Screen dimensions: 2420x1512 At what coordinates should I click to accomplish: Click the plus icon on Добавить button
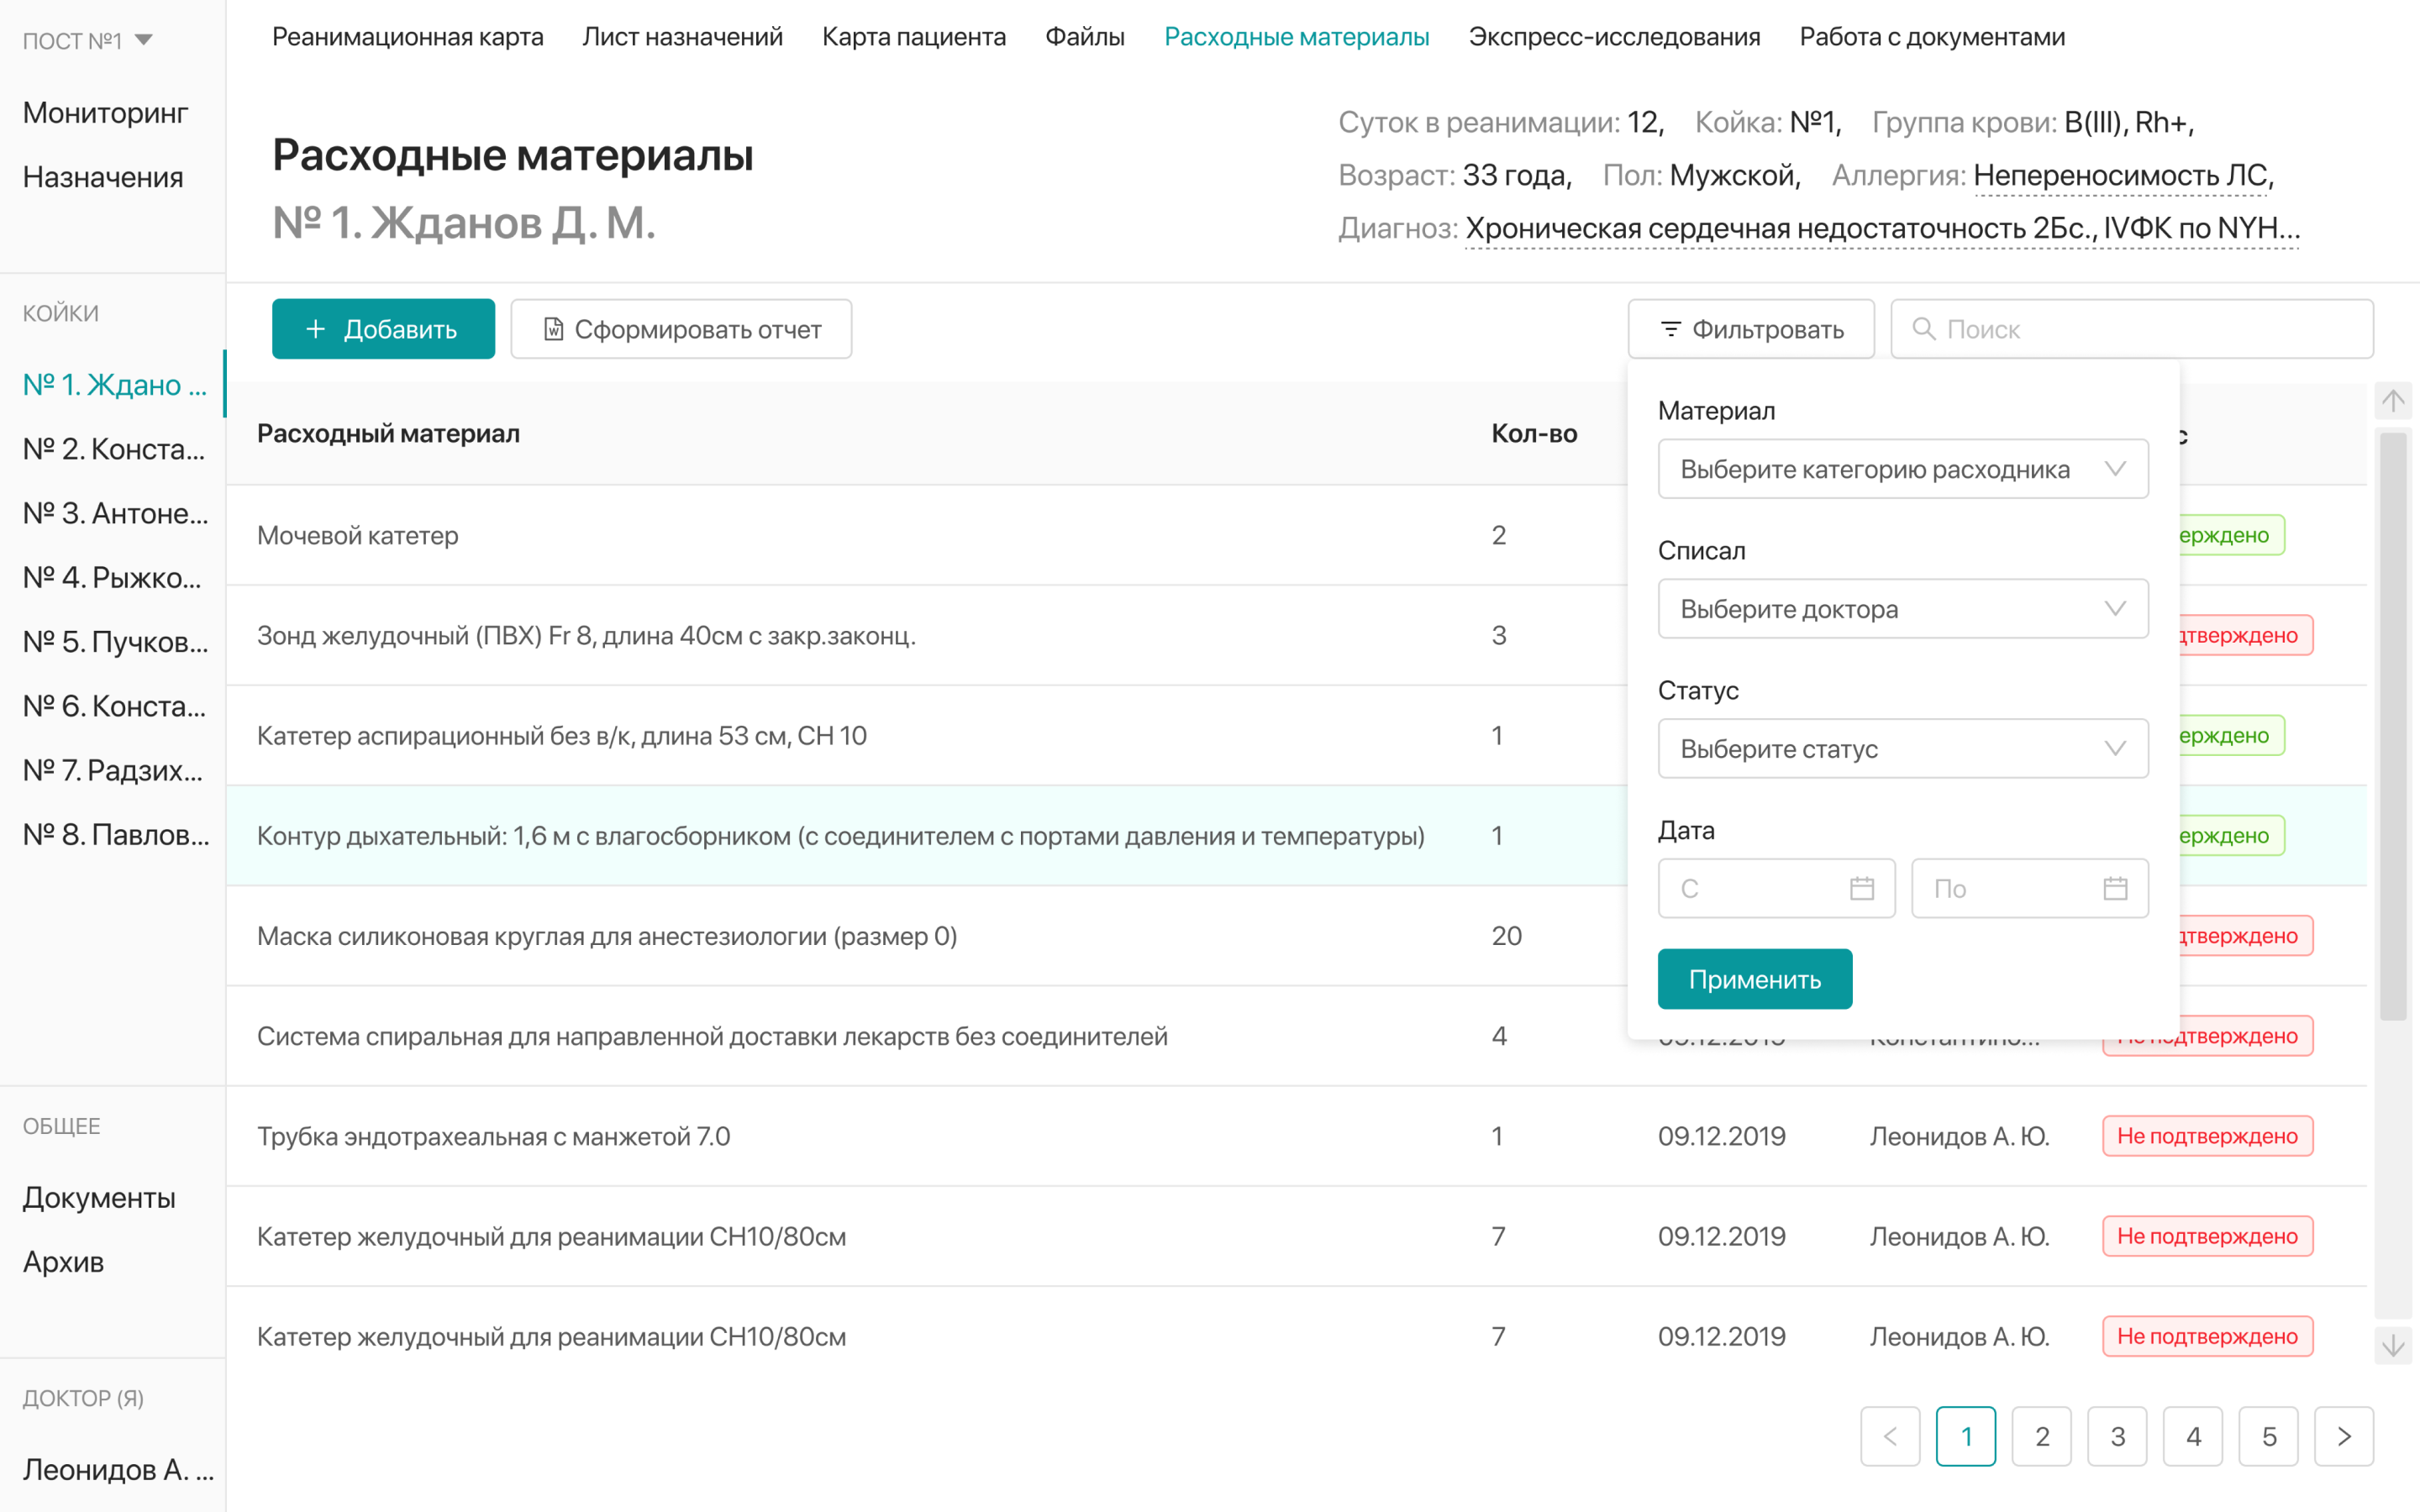(316, 328)
